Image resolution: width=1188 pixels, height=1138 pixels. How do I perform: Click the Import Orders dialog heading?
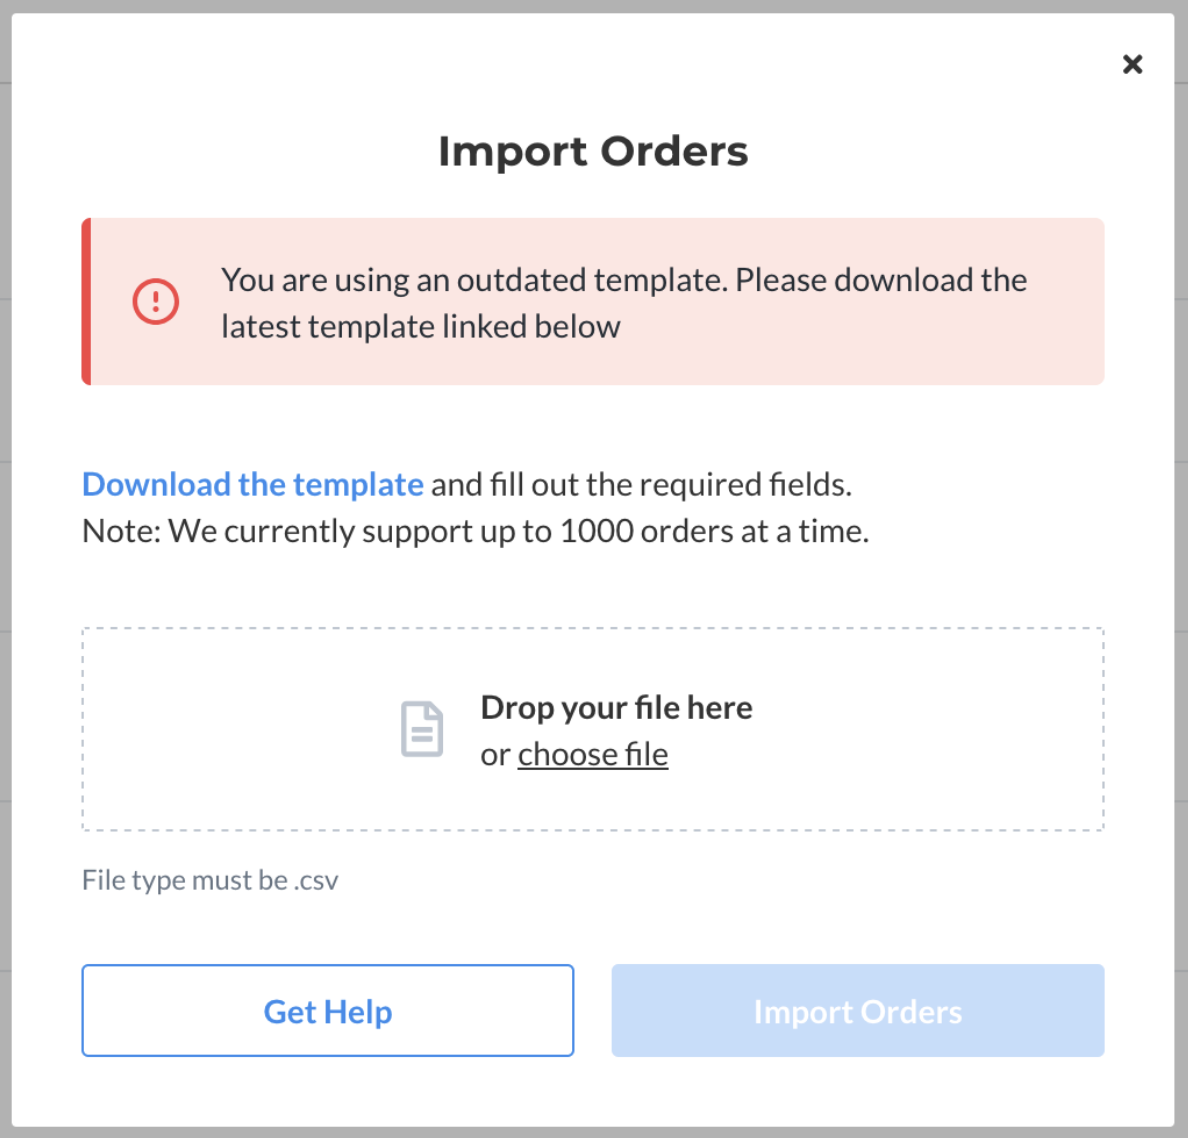(x=593, y=151)
